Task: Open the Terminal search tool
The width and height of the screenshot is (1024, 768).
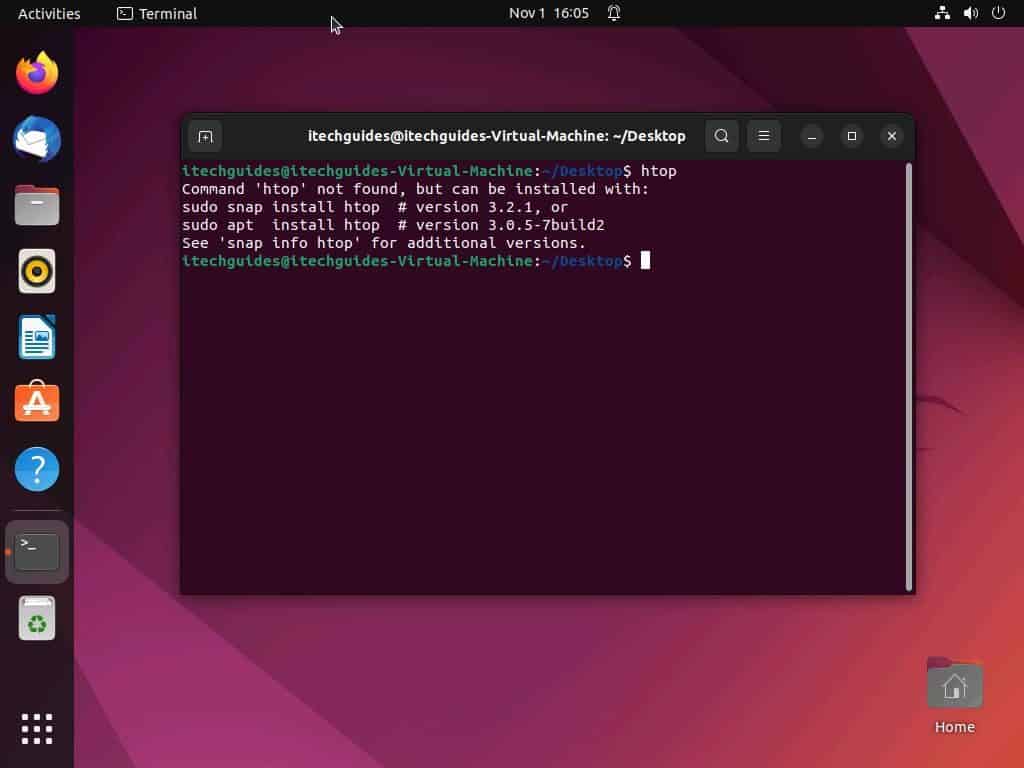Action: tap(722, 136)
